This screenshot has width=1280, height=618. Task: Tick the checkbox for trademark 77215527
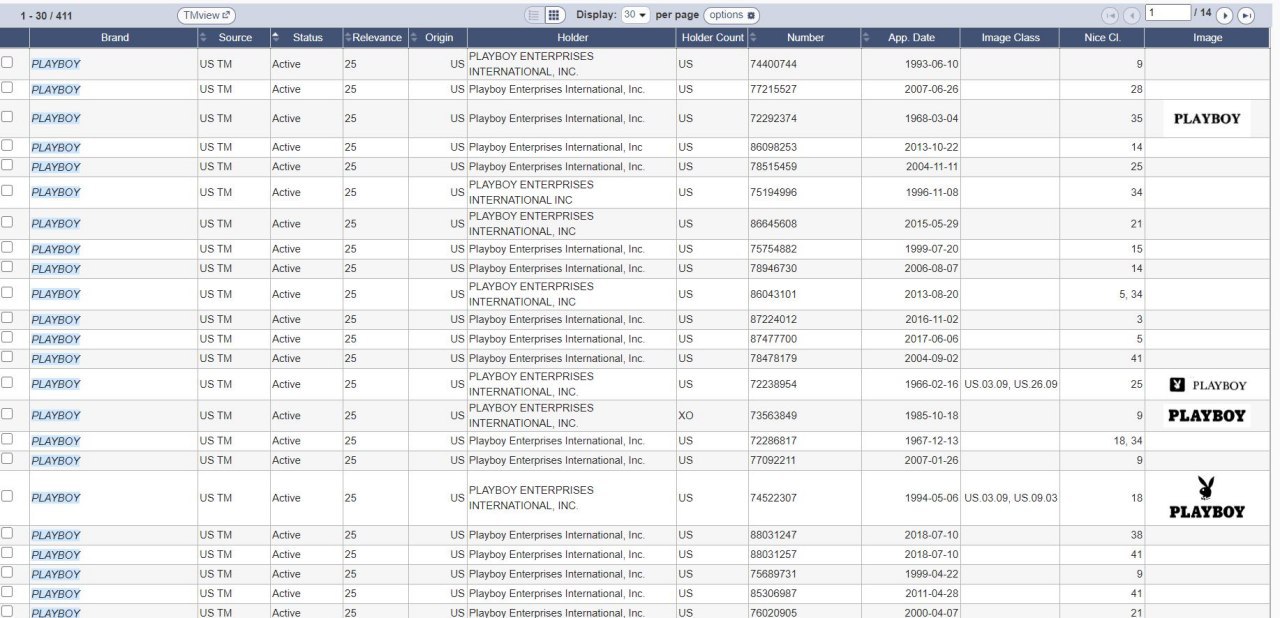(x=8, y=88)
